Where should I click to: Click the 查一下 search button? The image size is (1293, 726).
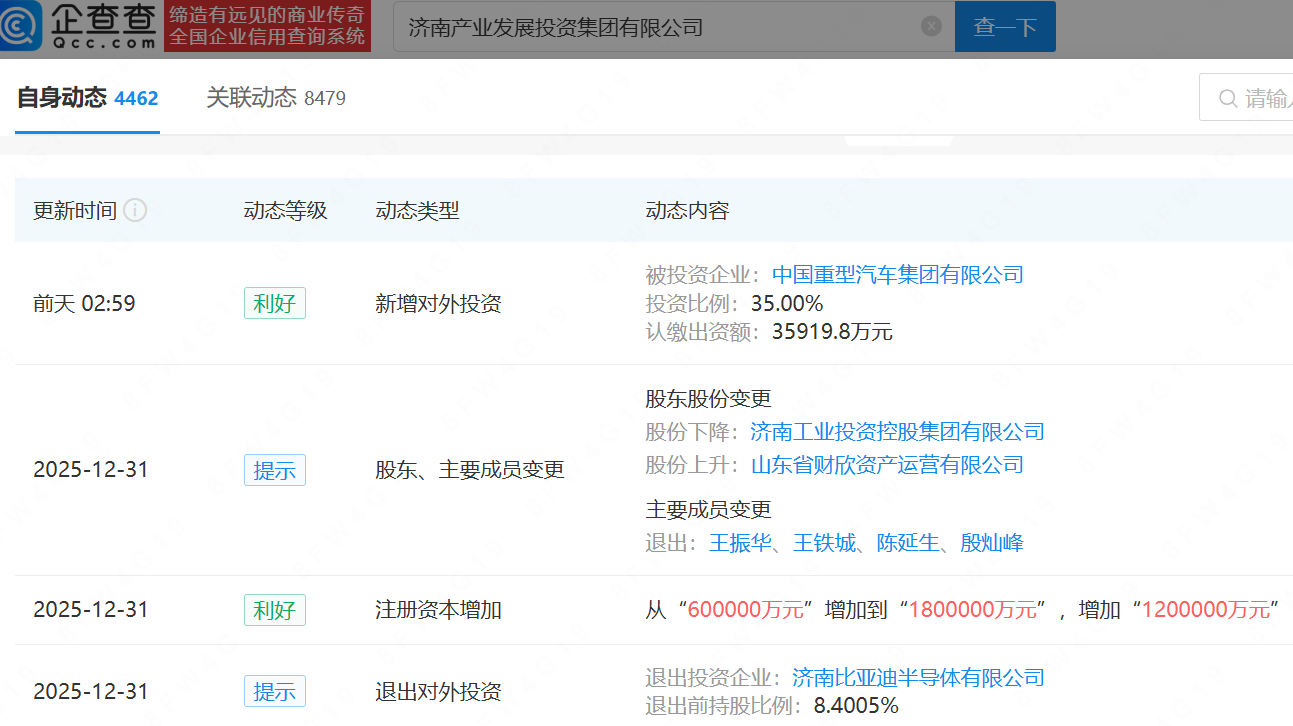(1005, 27)
